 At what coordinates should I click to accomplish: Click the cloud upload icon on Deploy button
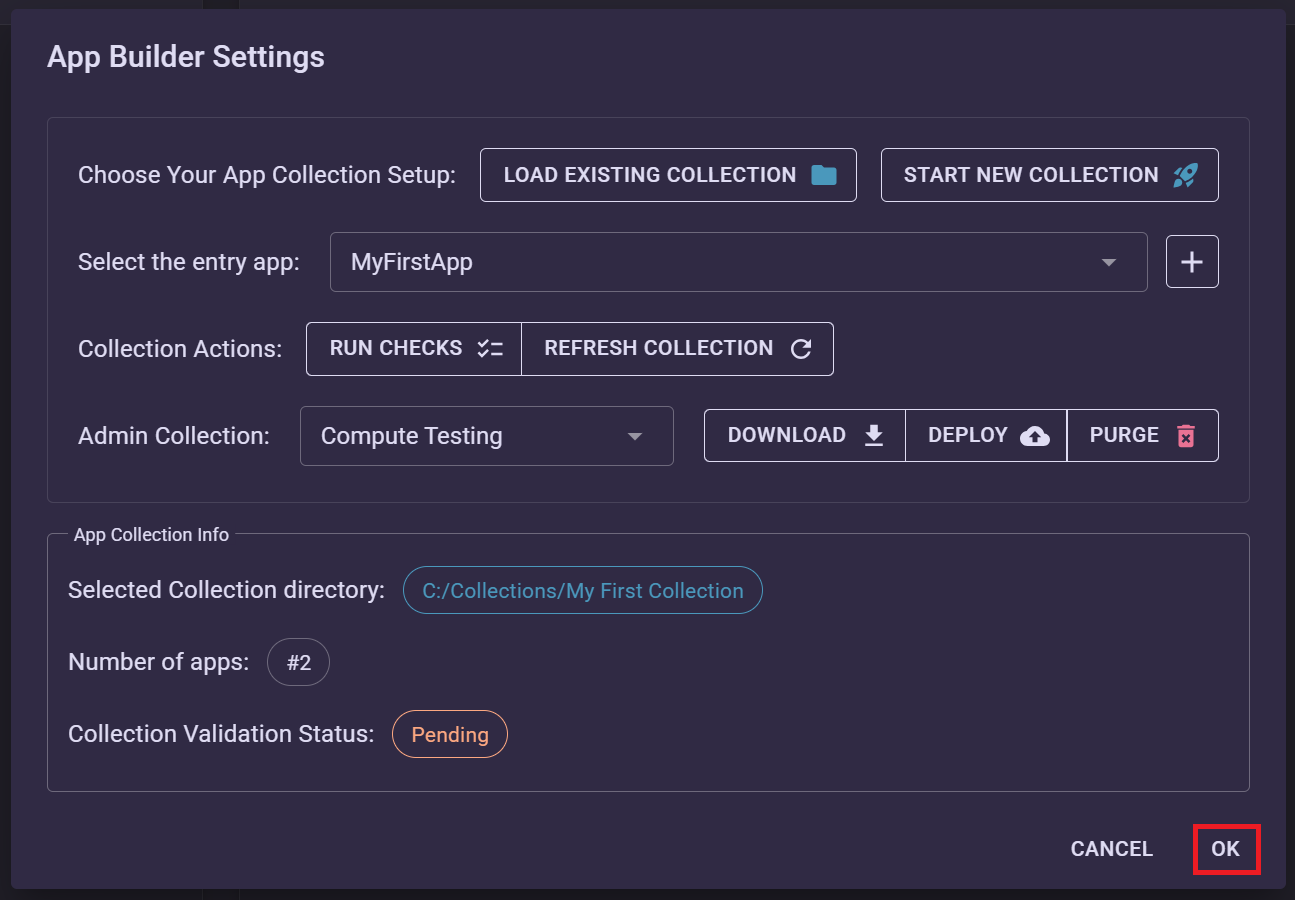pyautogui.click(x=1035, y=435)
